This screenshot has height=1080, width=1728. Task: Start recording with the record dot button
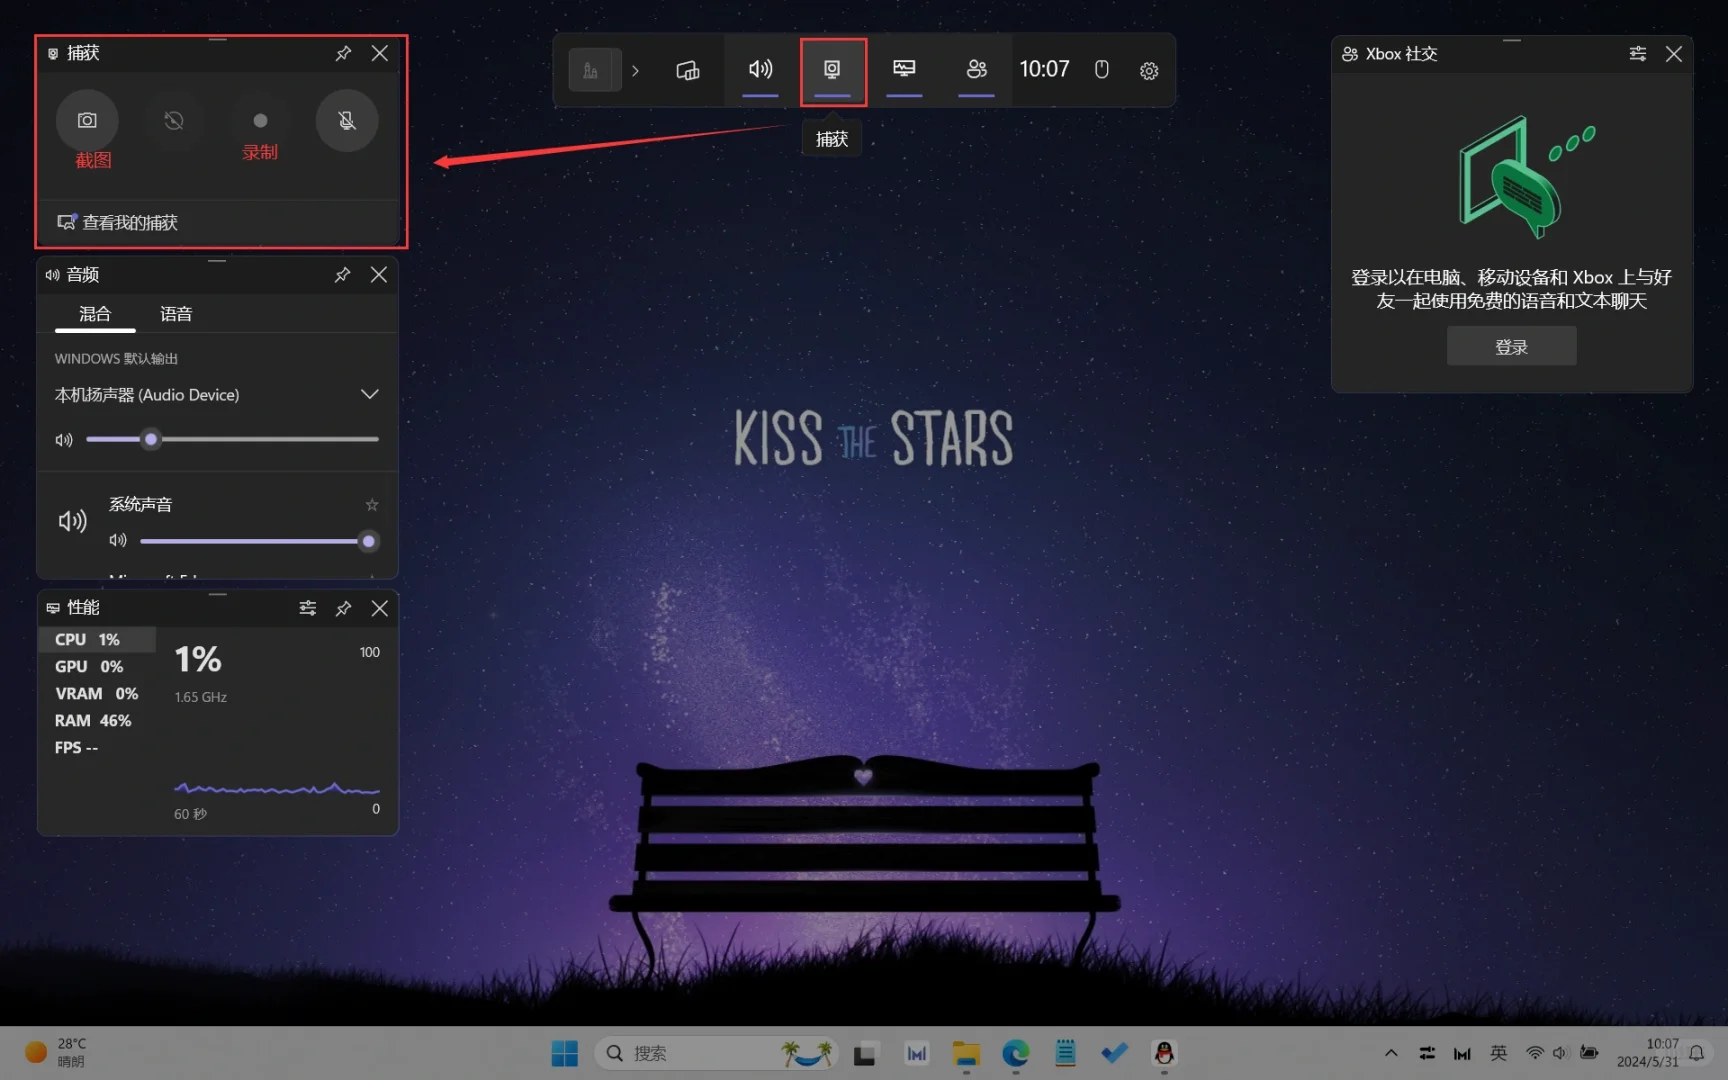click(x=260, y=120)
